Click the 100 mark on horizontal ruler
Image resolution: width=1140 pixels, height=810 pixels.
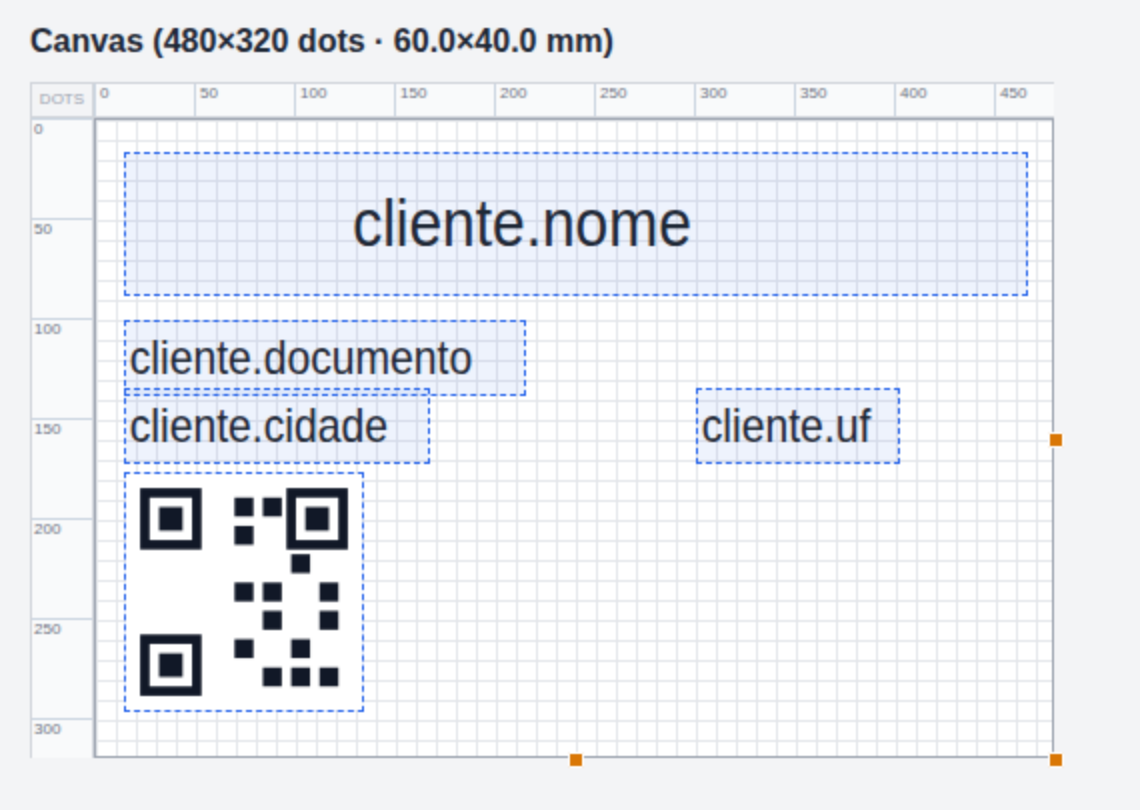click(313, 93)
